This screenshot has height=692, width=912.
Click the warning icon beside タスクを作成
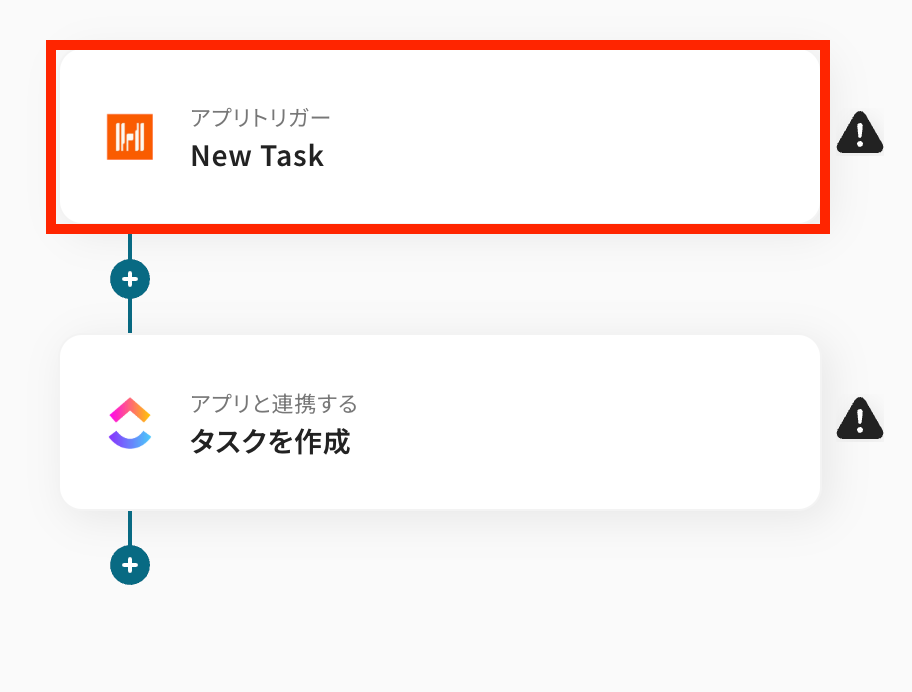tap(859, 418)
